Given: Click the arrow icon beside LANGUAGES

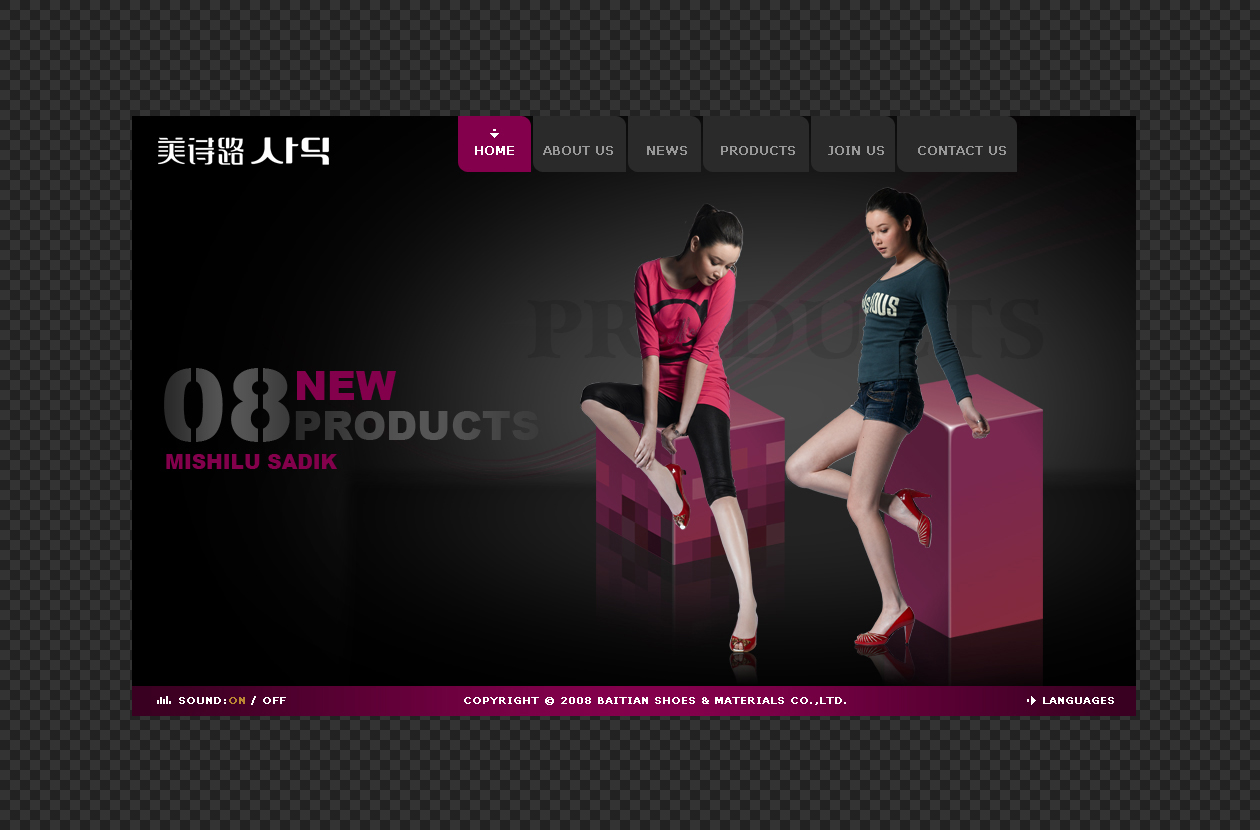Looking at the screenshot, I should [1031, 701].
